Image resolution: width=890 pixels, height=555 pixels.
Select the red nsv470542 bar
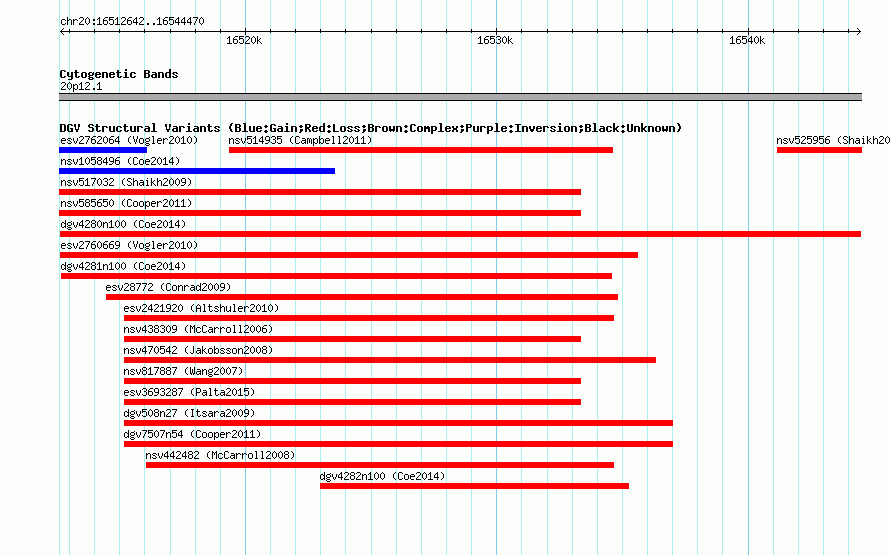point(390,360)
